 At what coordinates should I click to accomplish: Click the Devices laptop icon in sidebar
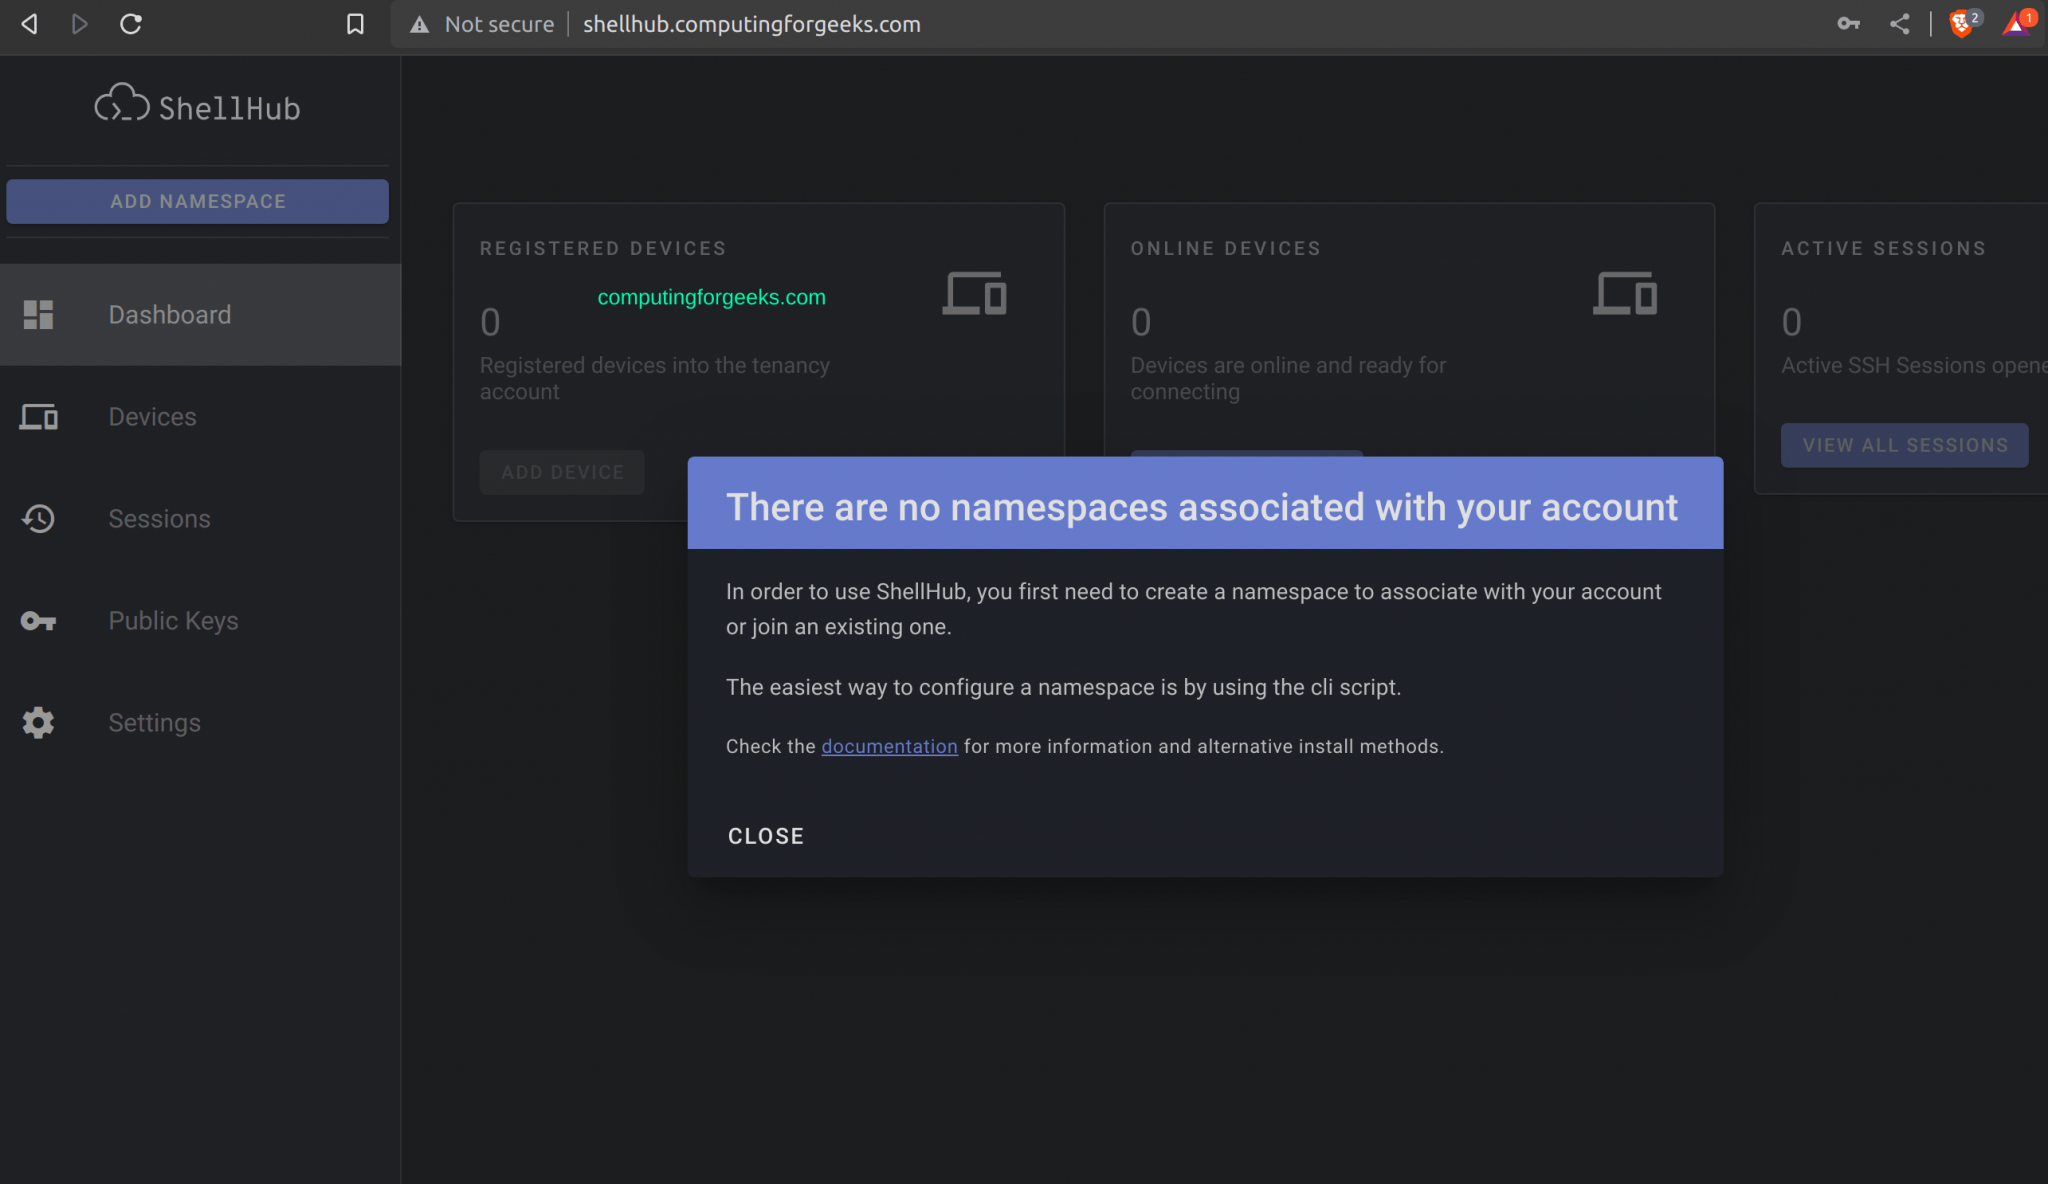coord(38,417)
